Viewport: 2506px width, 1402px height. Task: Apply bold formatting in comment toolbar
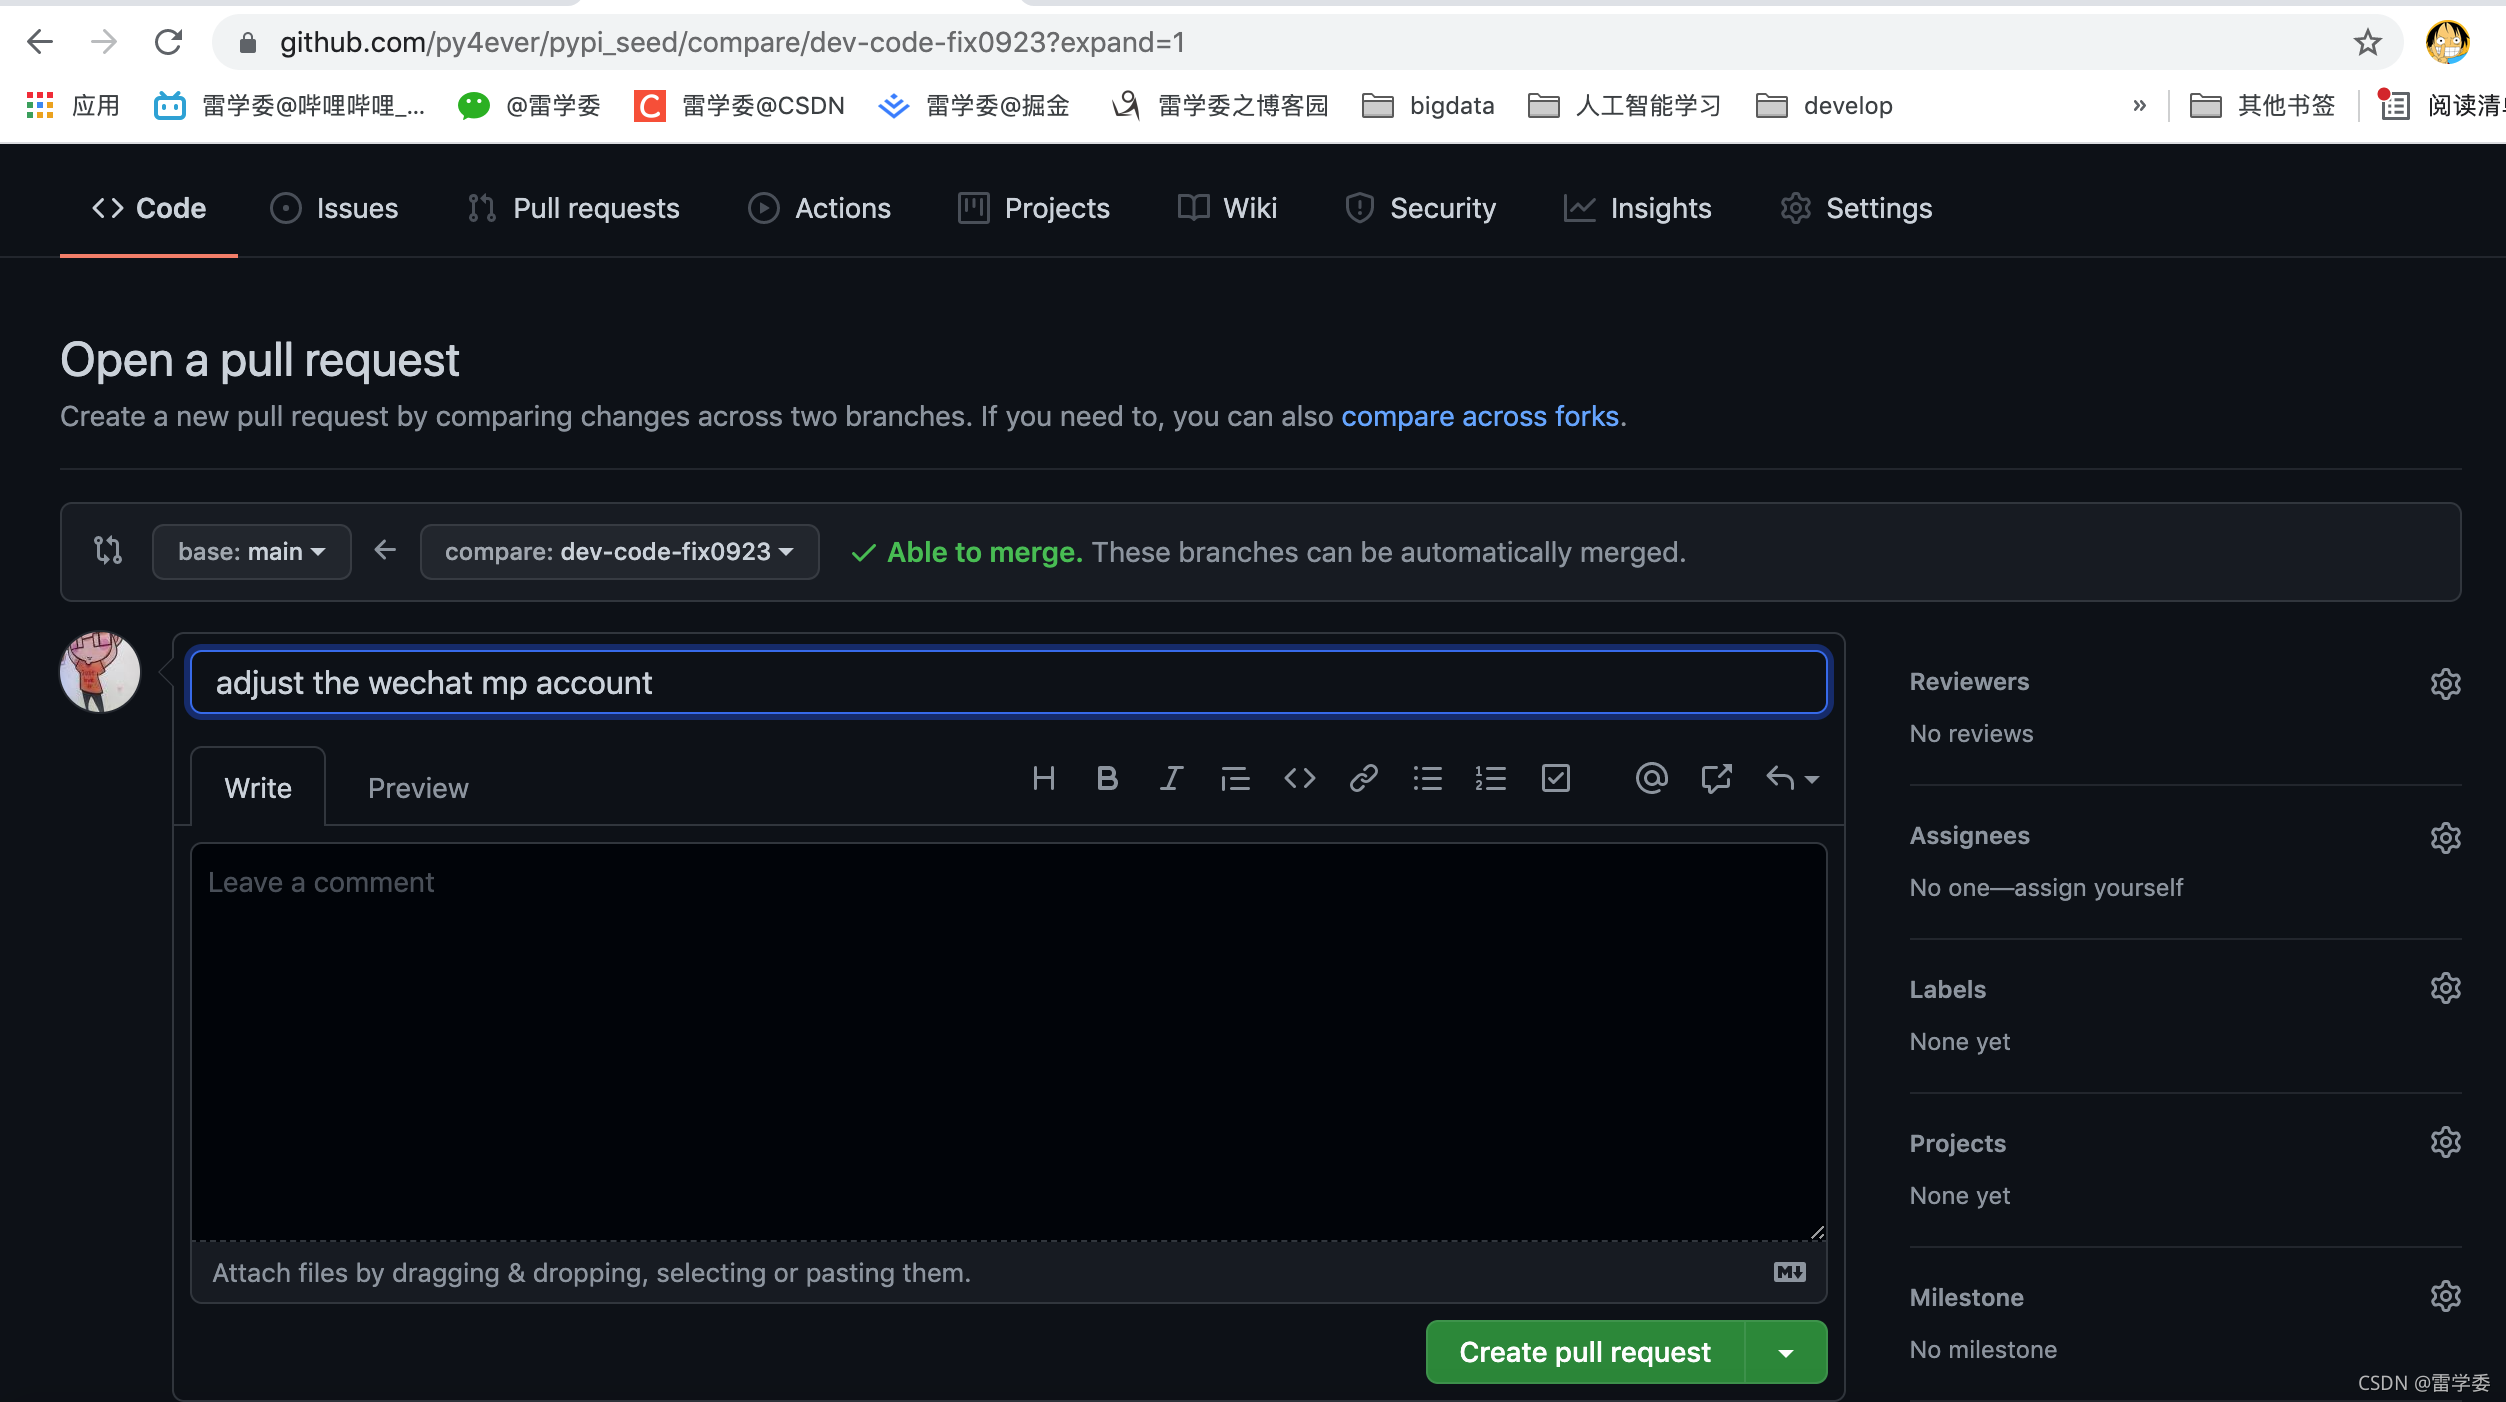pos(1107,778)
